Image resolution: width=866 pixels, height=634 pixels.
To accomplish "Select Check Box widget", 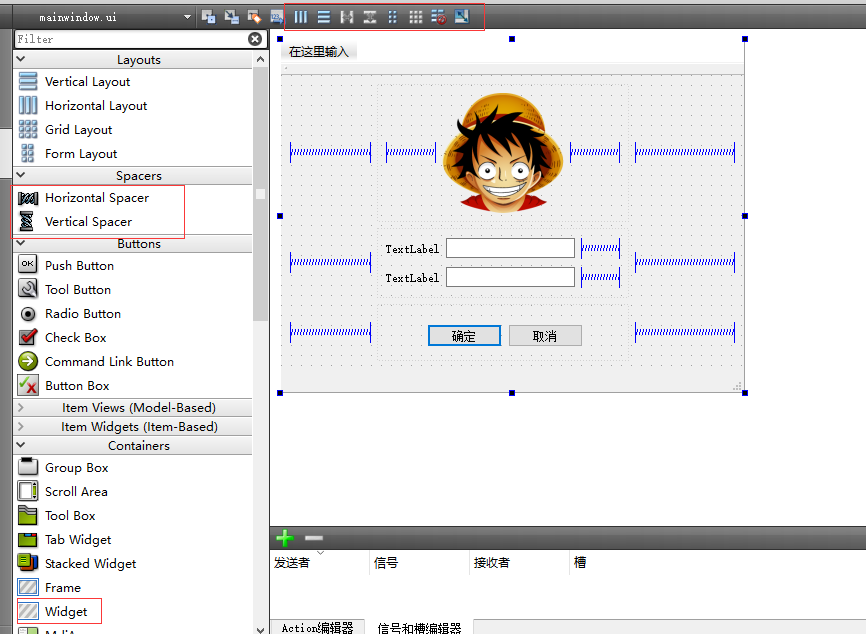I will click(62, 337).
